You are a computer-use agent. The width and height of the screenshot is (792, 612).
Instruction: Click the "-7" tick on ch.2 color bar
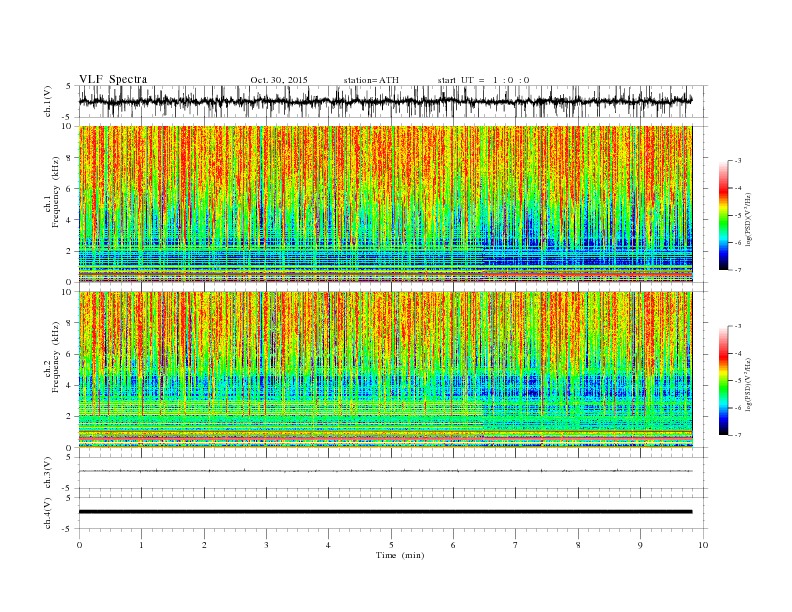click(738, 435)
